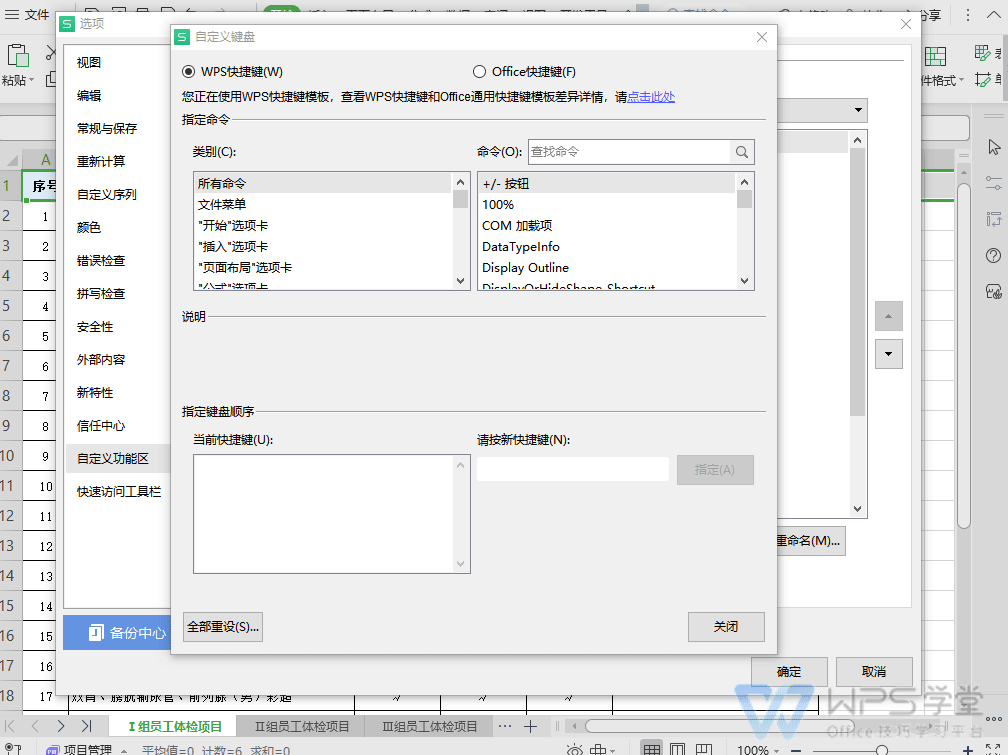Screen dimensions: 1008x755
Task: Select 所有命令 in the category list
Action: 323,183
